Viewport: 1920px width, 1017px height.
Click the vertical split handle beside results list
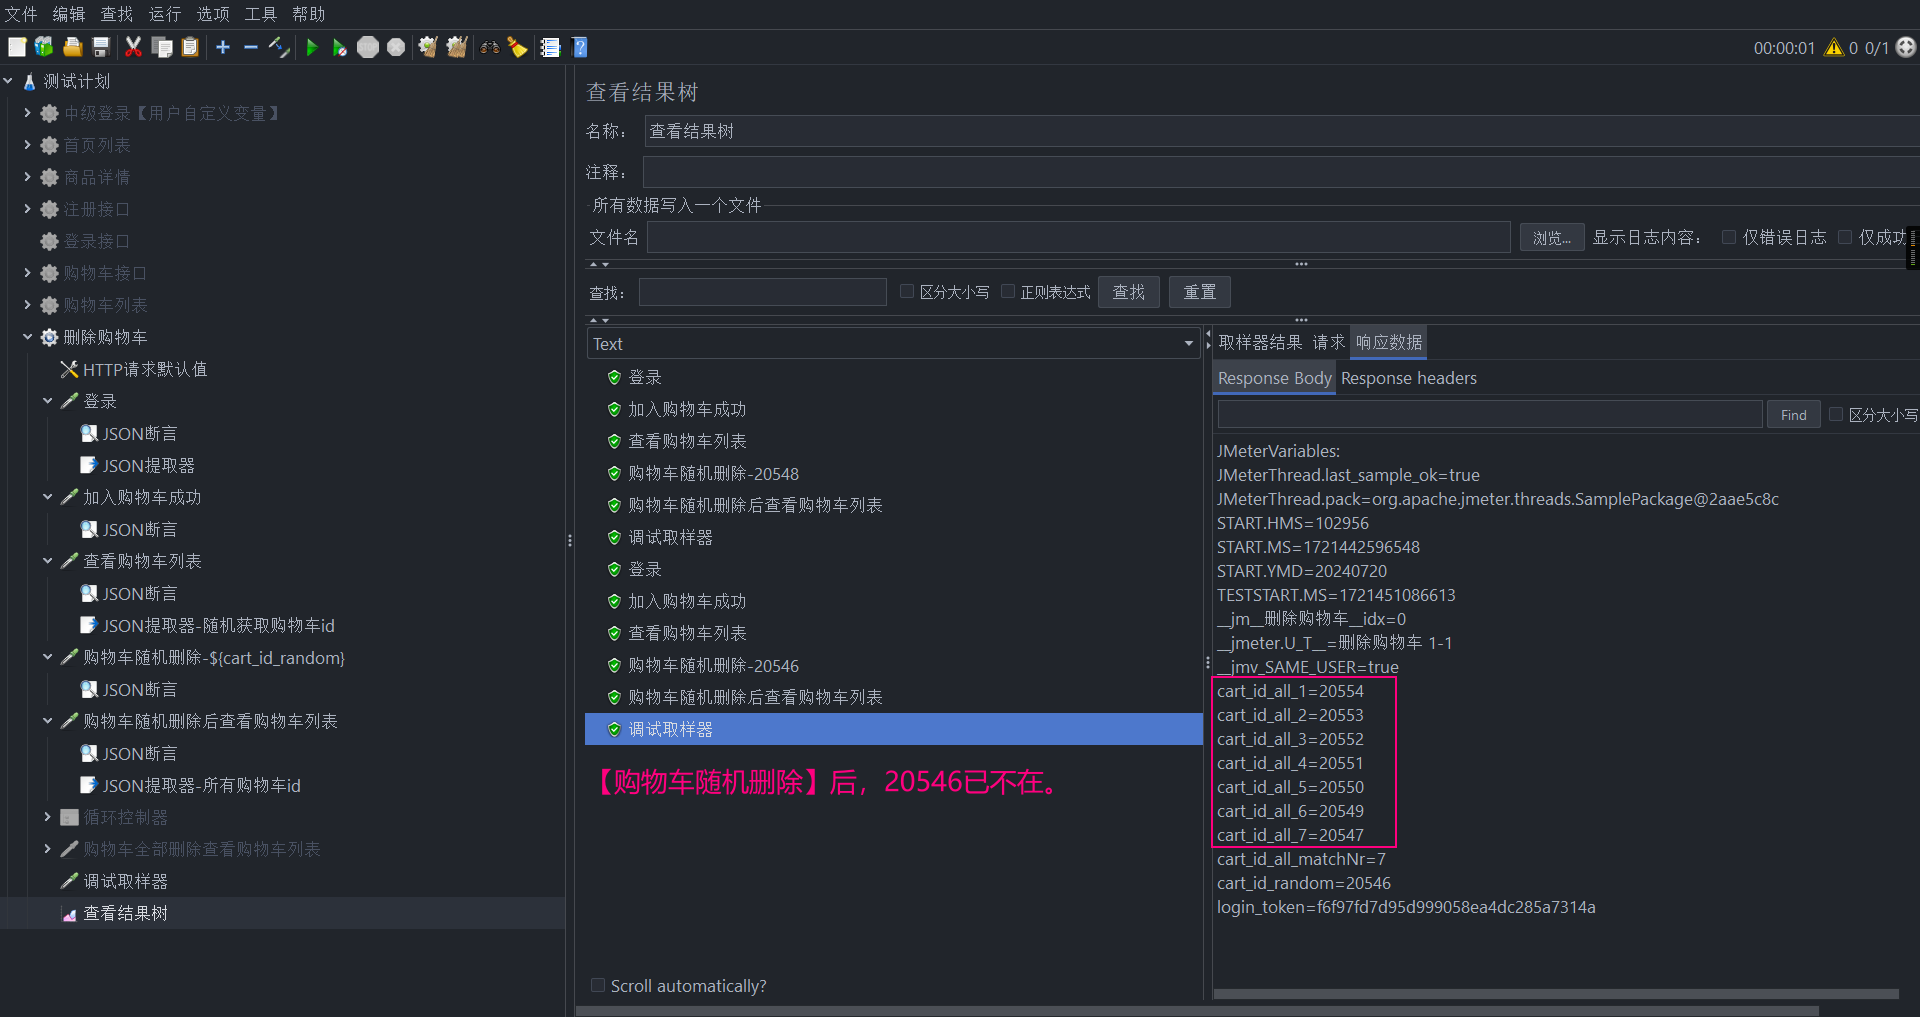click(1208, 662)
